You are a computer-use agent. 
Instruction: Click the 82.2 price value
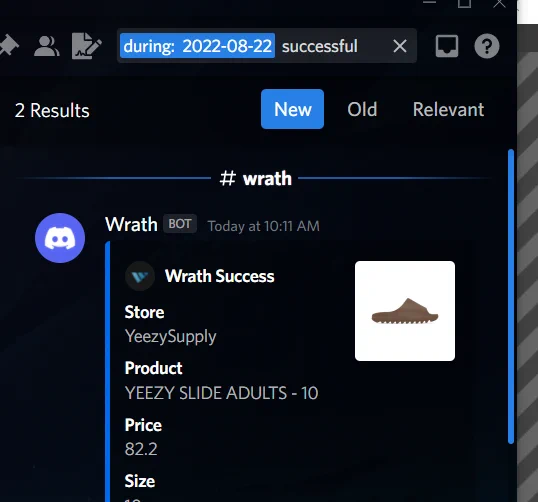pos(141,449)
